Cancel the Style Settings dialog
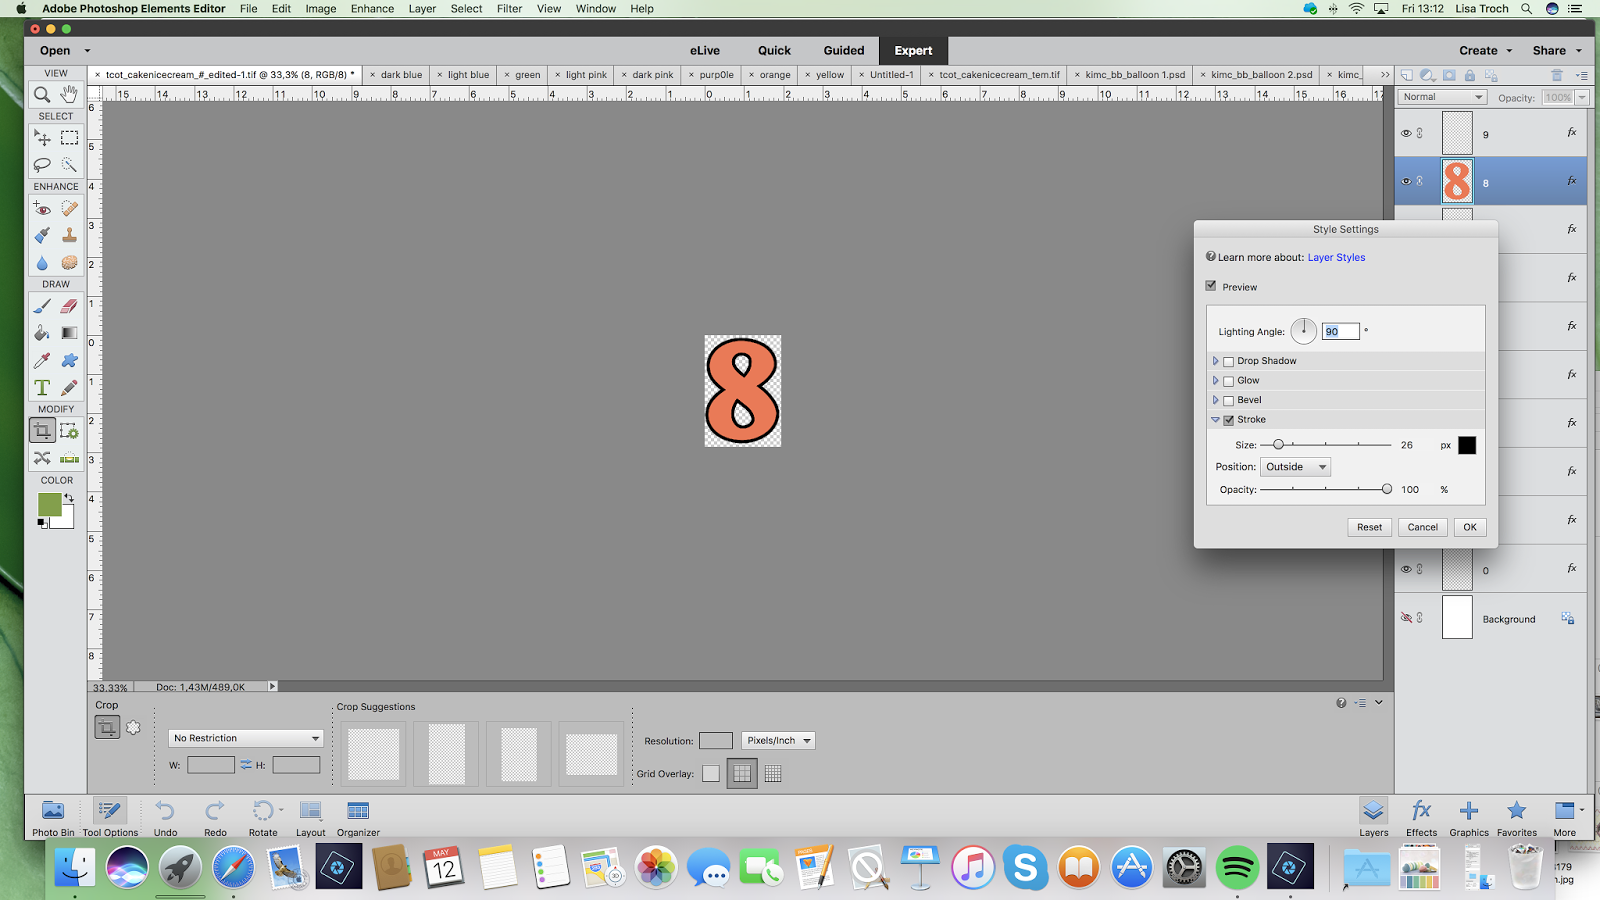Image resolution: width=1600 pixels, height=900 pixels. pyautogui.click(x=1423, y=527)
